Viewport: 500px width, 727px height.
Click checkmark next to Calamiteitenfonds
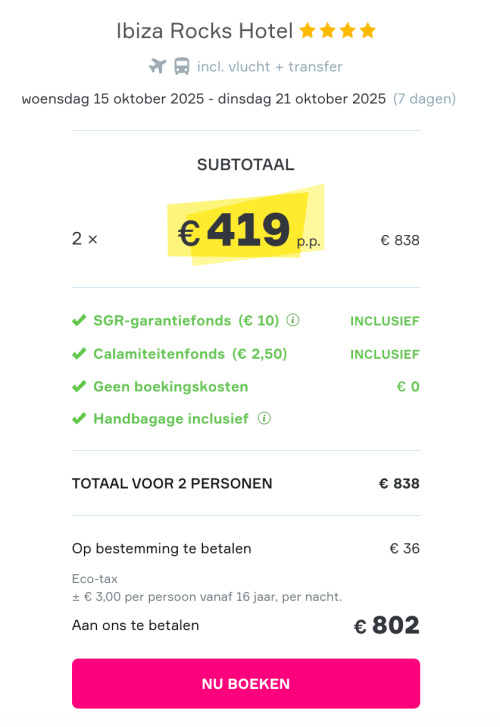(x=79, y=354)
